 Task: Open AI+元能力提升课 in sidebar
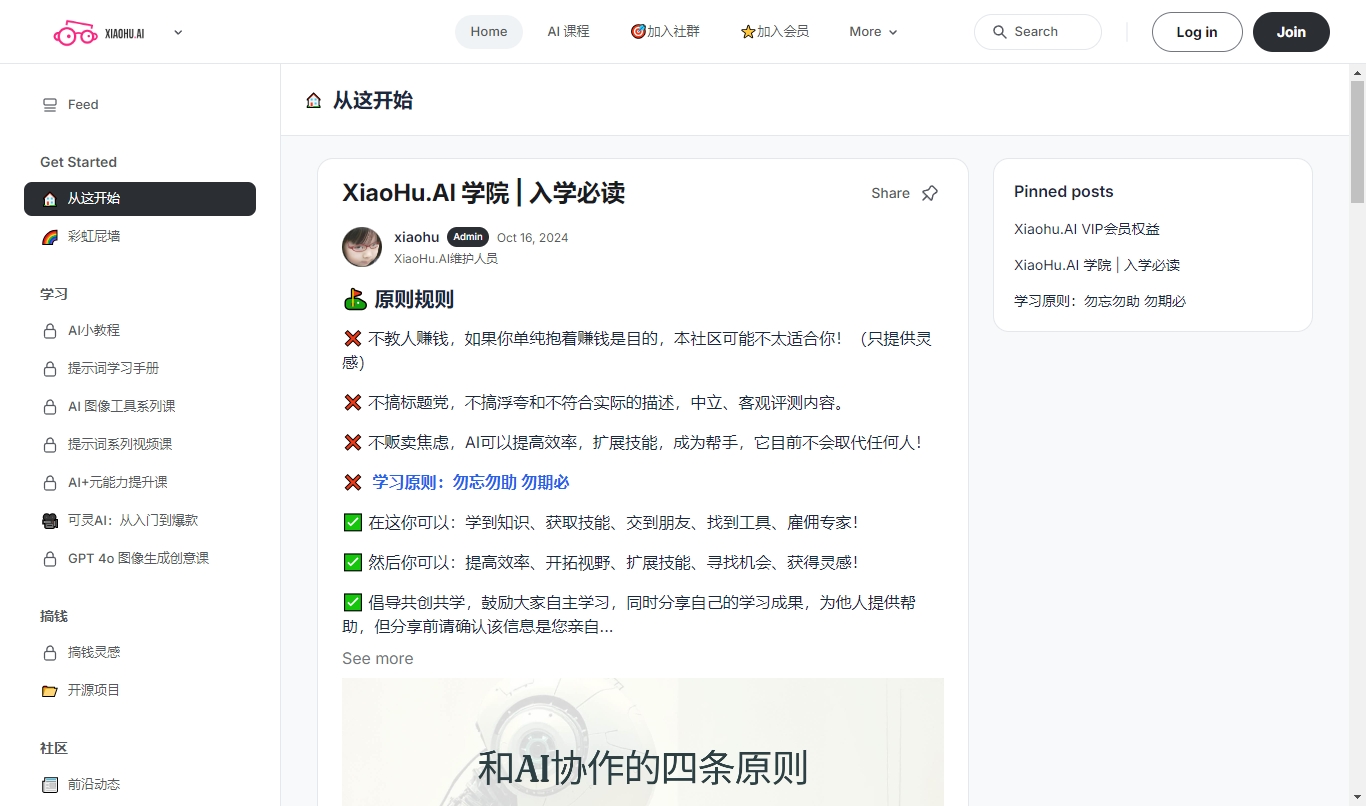click(x=140, y=483)
